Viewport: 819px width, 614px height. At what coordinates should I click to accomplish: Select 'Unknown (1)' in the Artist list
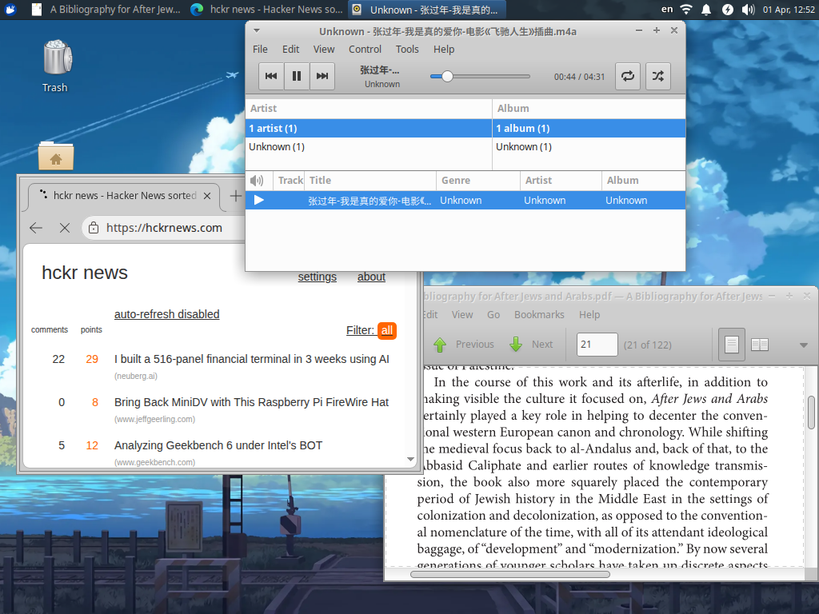tap(368, 147)
